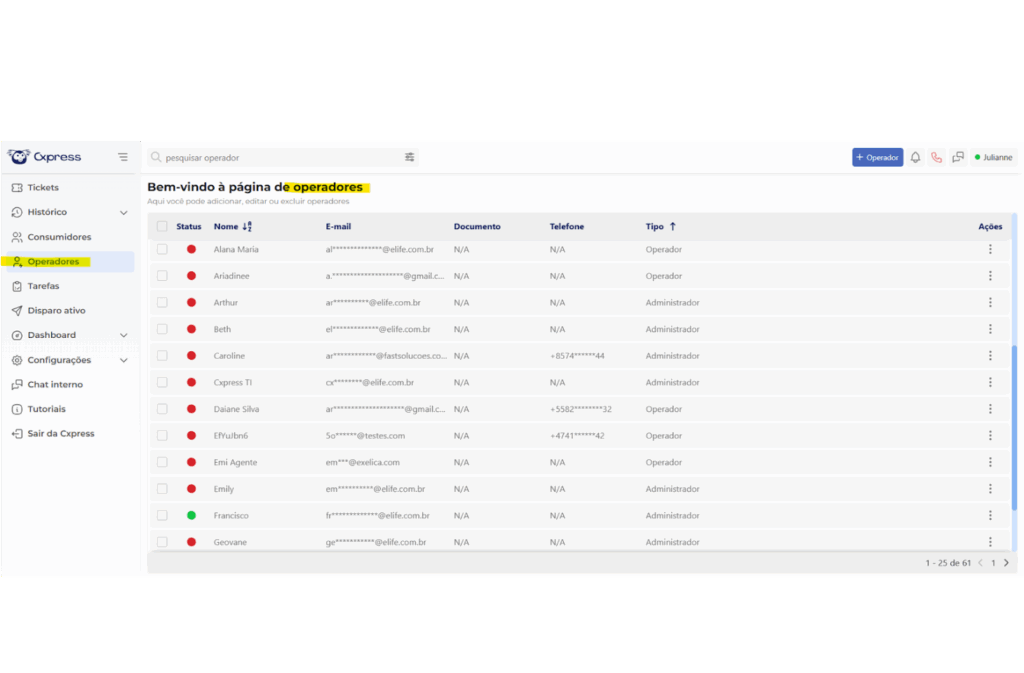Open search filter settings icon
Screen dimensions: 1024x673
pos(409,157)
